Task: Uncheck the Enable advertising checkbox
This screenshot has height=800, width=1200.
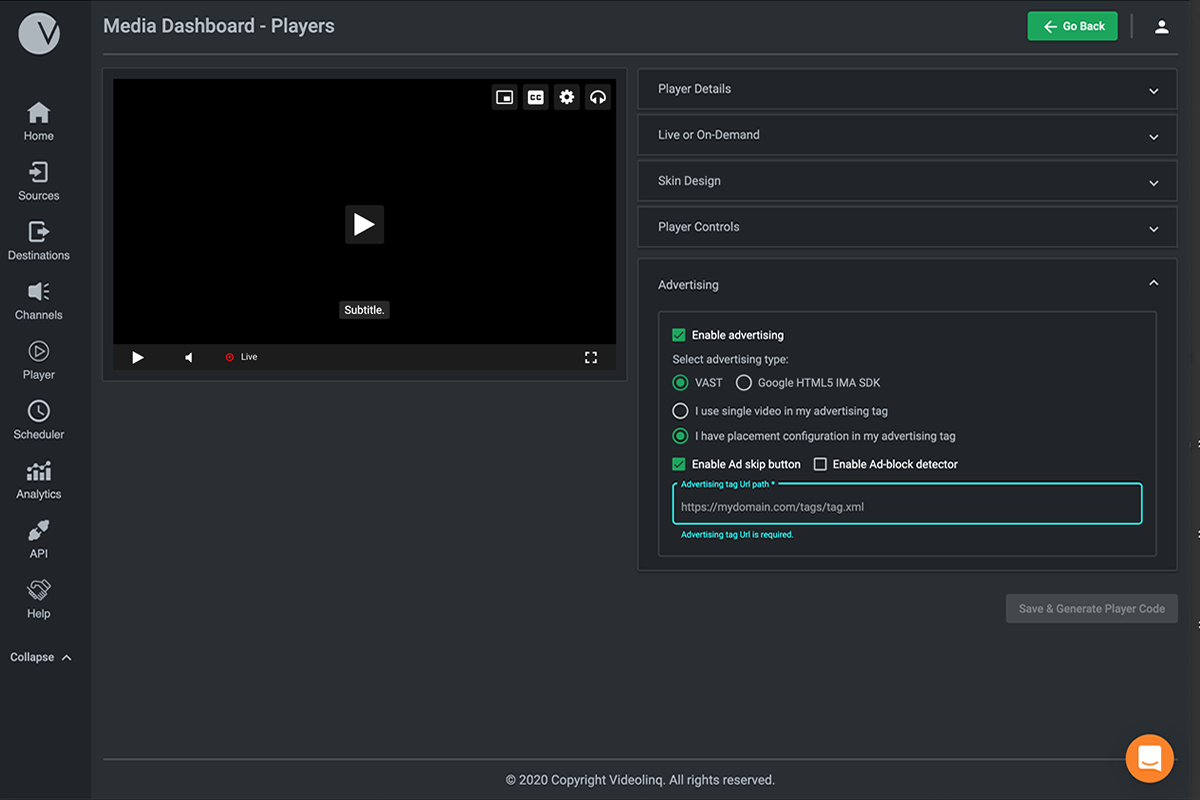Action: 679,335
